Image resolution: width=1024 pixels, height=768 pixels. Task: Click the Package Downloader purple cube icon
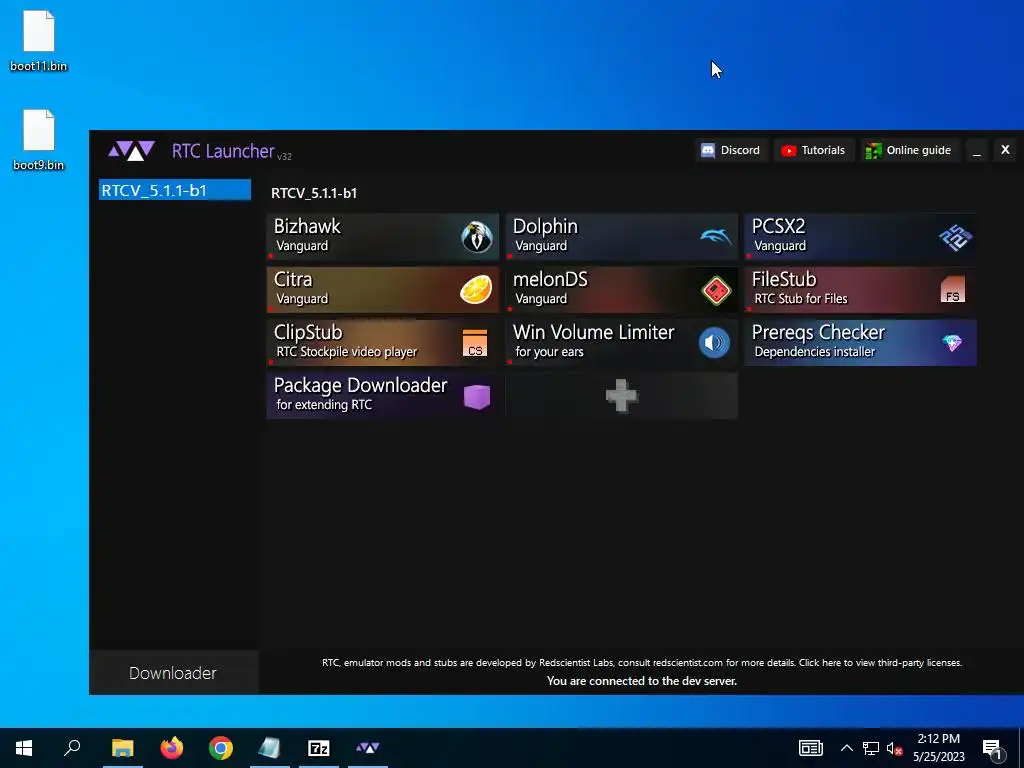coord(477,396)
